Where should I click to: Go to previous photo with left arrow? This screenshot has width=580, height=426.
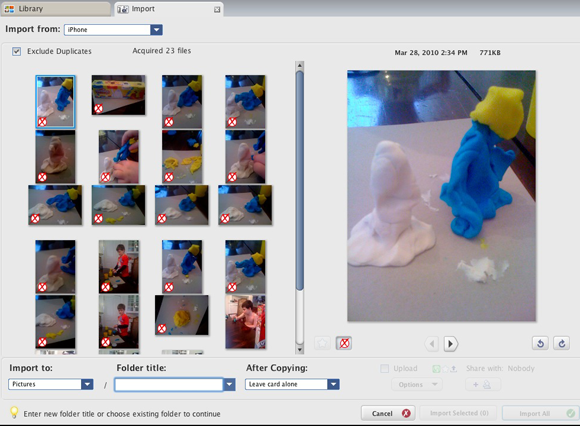click(x=432, y=344)
